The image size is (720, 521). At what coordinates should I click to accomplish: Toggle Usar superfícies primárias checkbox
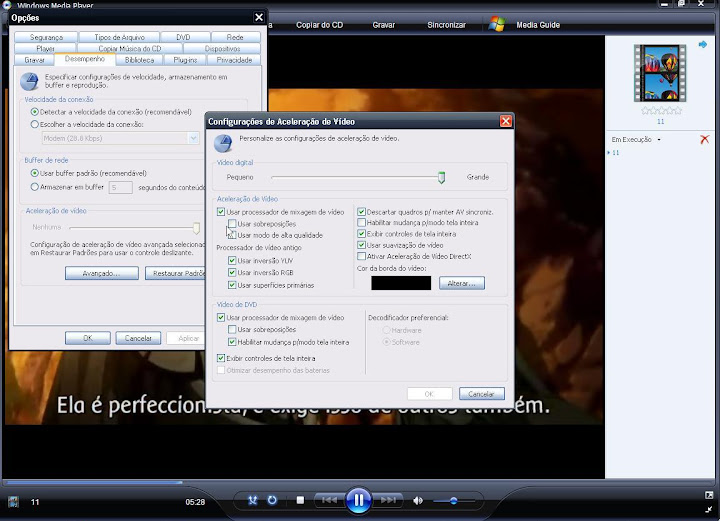(x=232, y=285)
